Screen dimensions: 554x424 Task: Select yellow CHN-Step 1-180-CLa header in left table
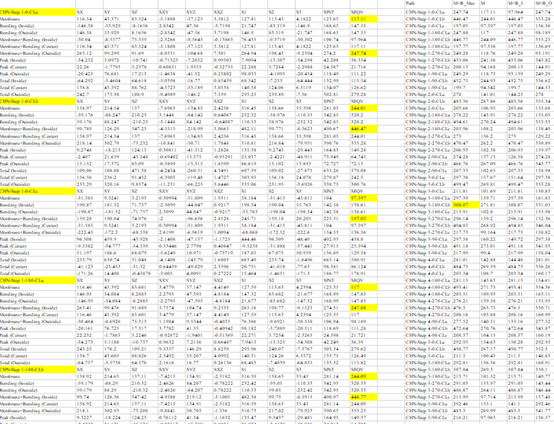(38, 281)
